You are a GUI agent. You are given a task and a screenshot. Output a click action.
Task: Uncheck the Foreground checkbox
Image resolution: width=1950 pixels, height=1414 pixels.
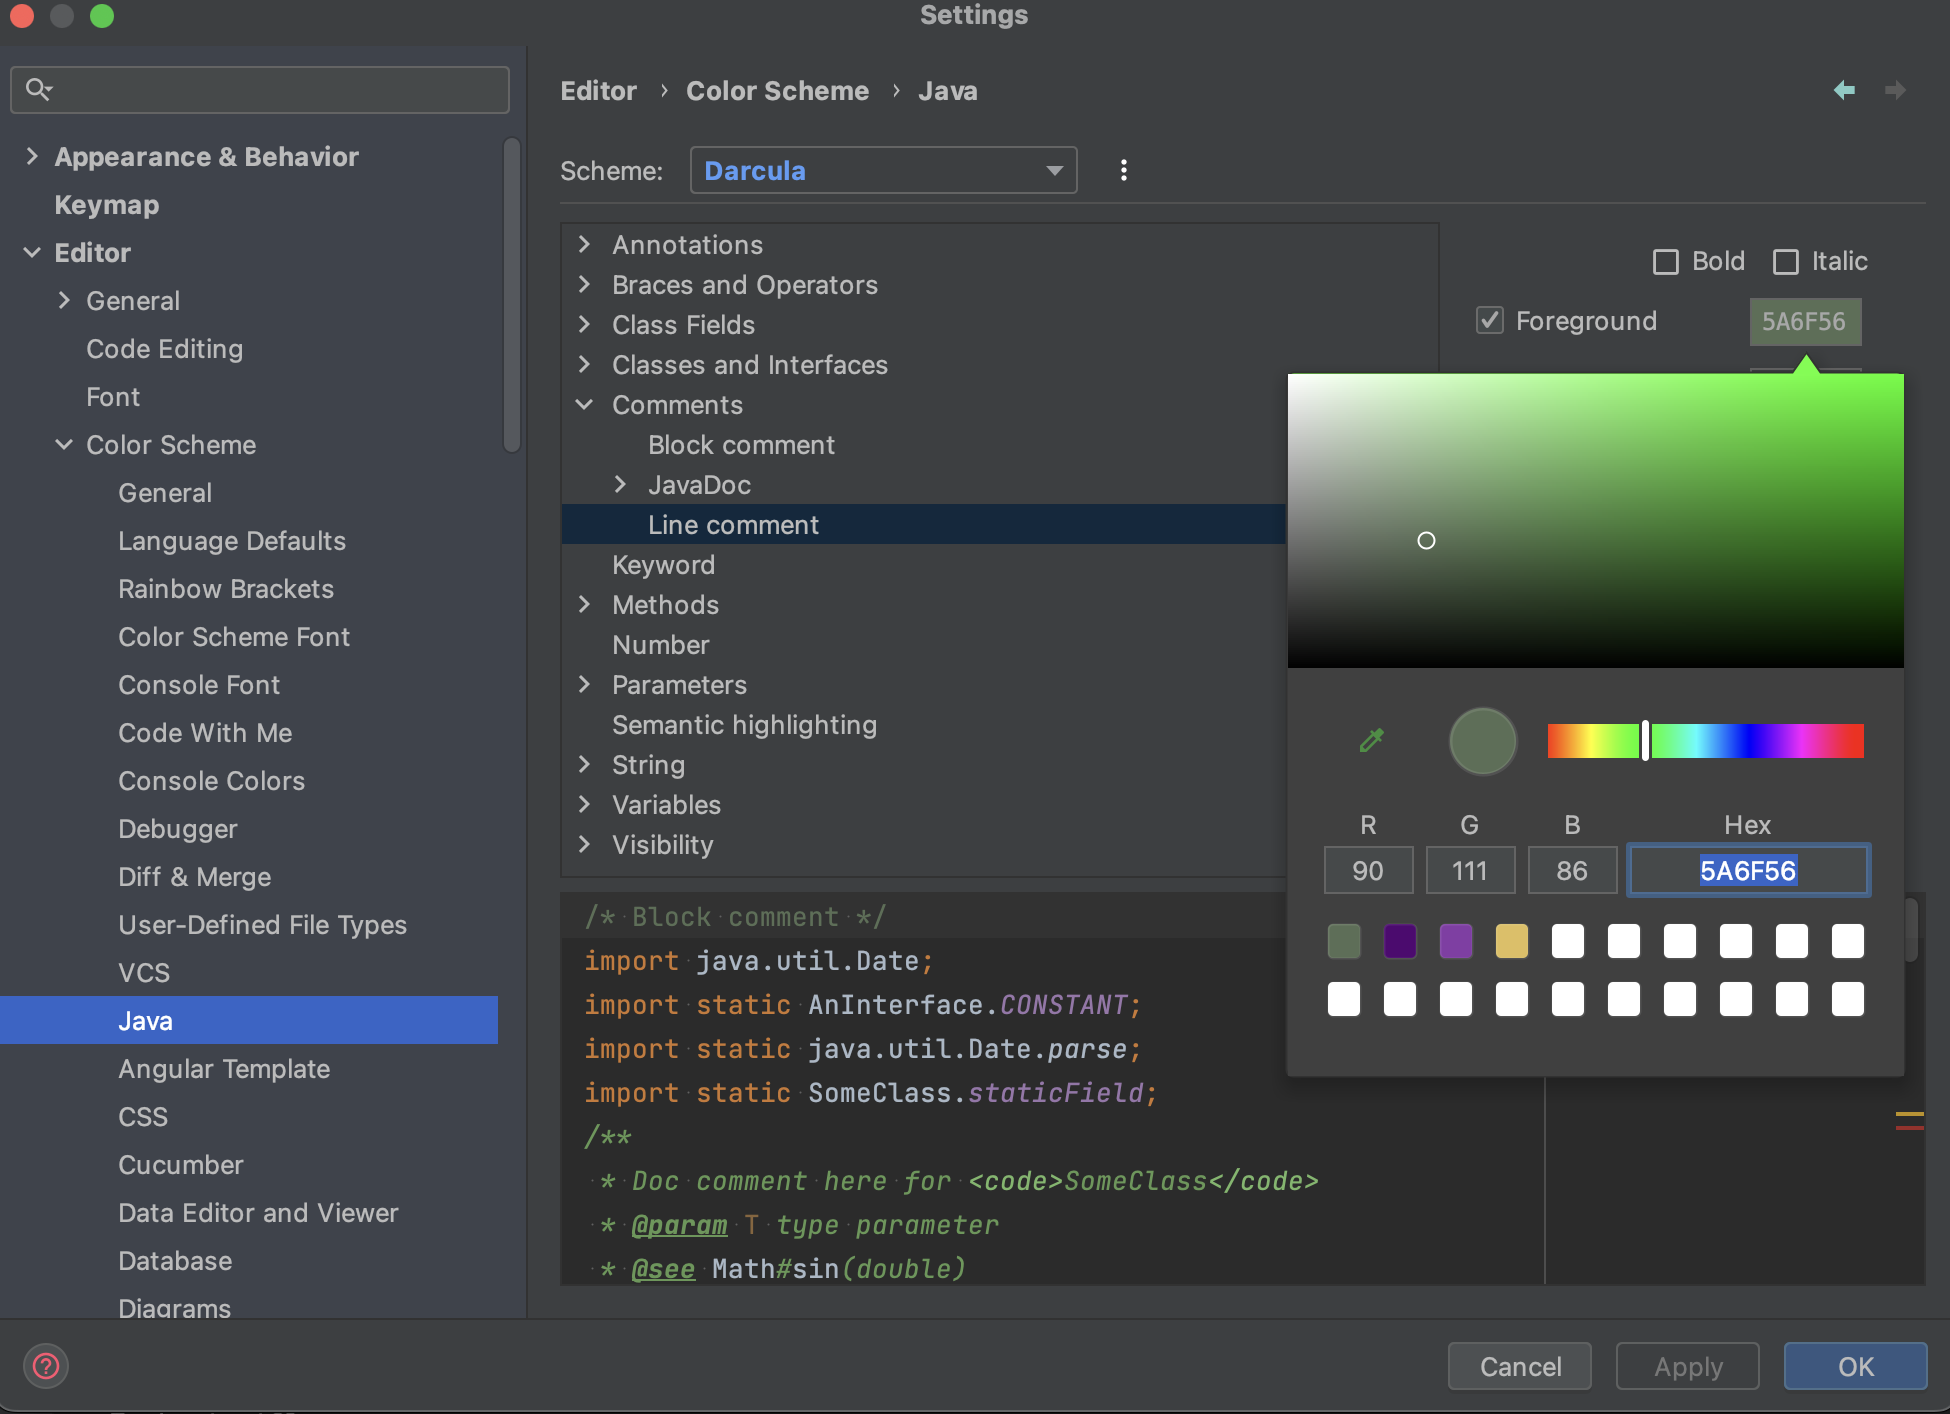[x=1490, y=320]
